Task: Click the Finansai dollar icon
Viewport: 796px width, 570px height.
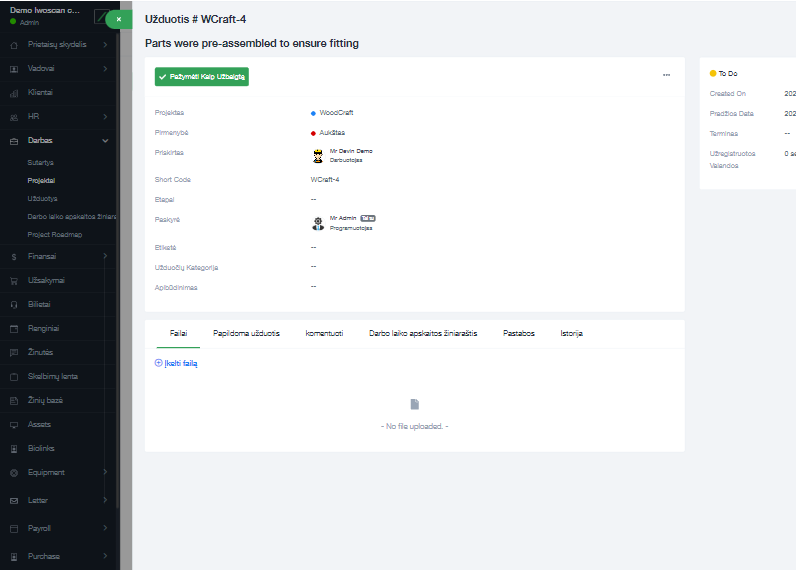Action: pyautogui.click(x=14, y=257)
